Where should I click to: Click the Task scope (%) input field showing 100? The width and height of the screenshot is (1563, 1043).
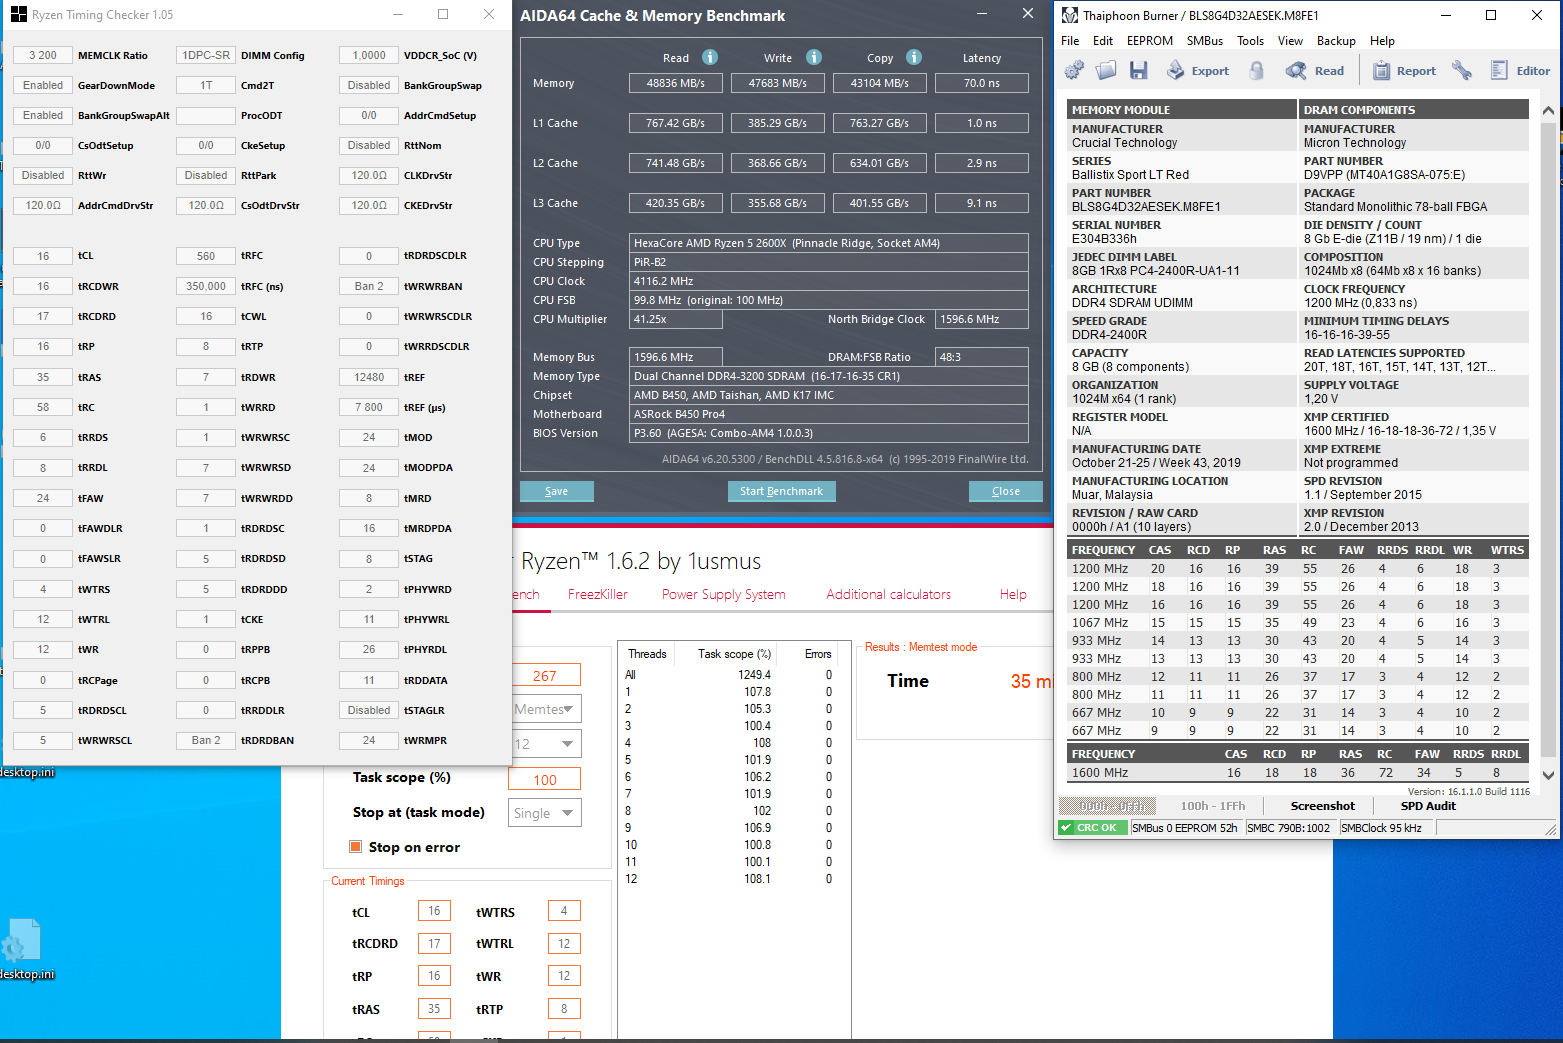(x=545, y=780)
